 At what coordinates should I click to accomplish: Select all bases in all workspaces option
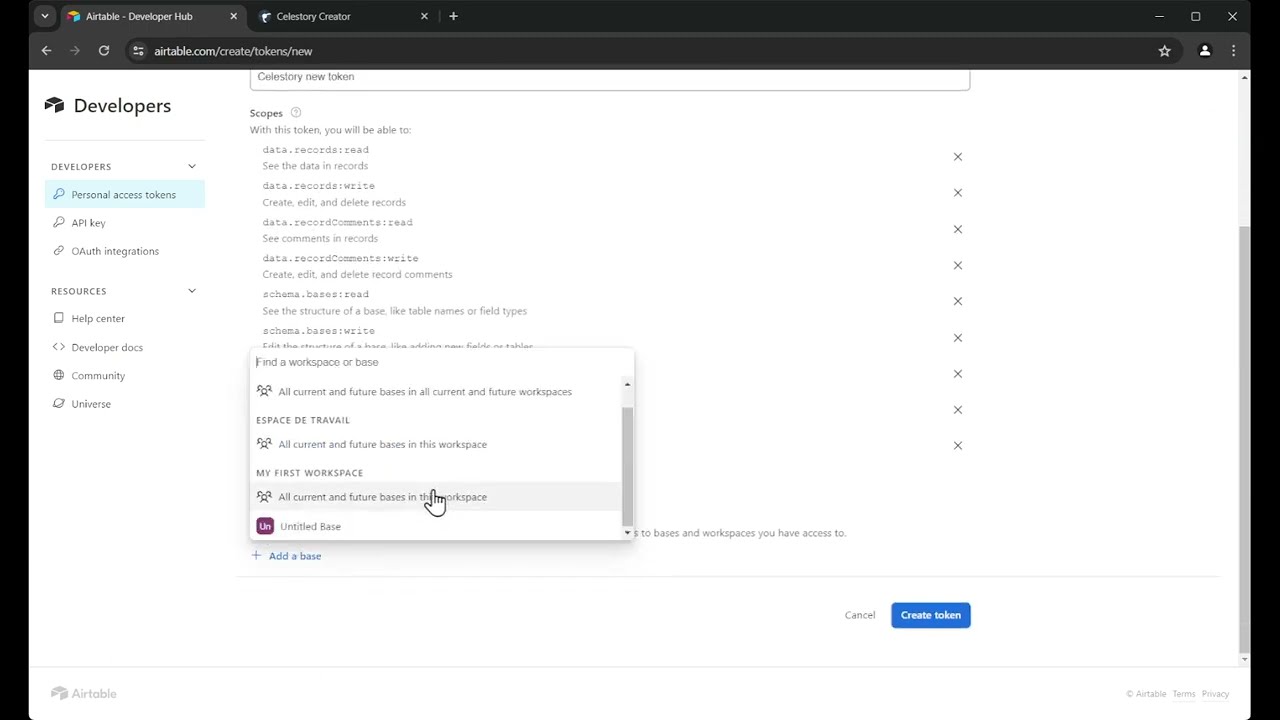(x=436, y=392)
